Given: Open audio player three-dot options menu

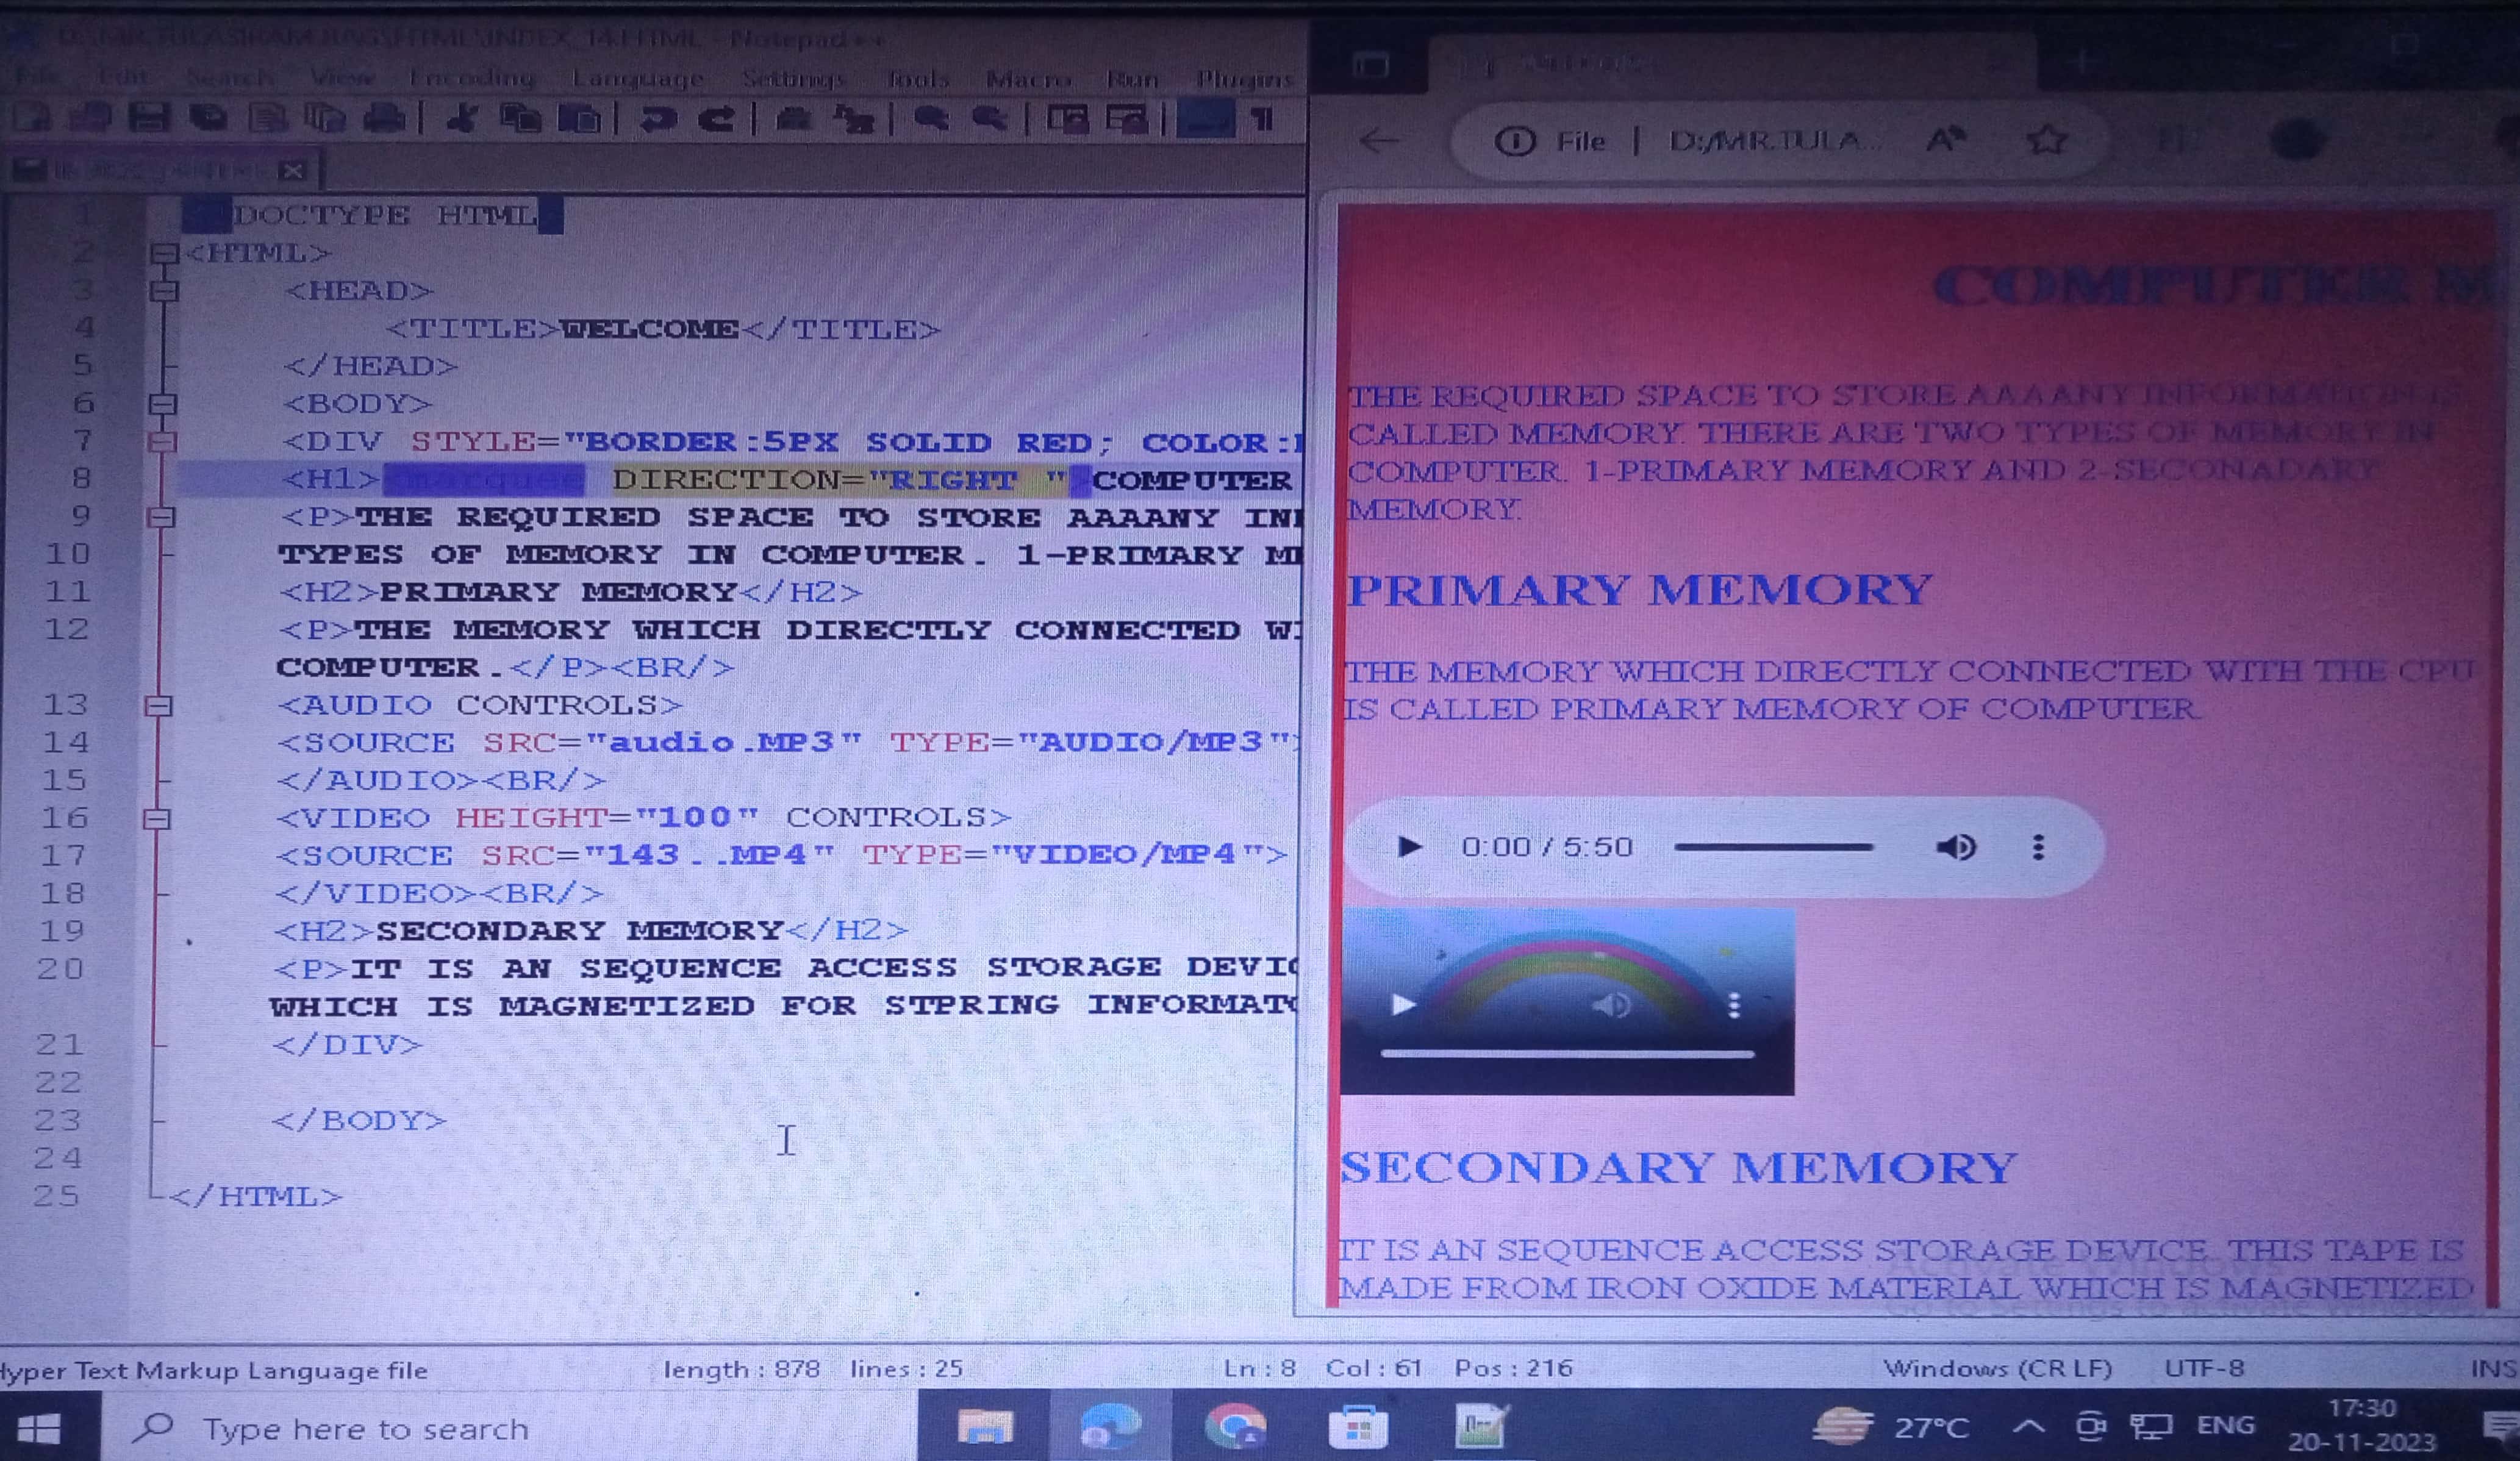Looking at the screenshot, I should (2038, 847).
